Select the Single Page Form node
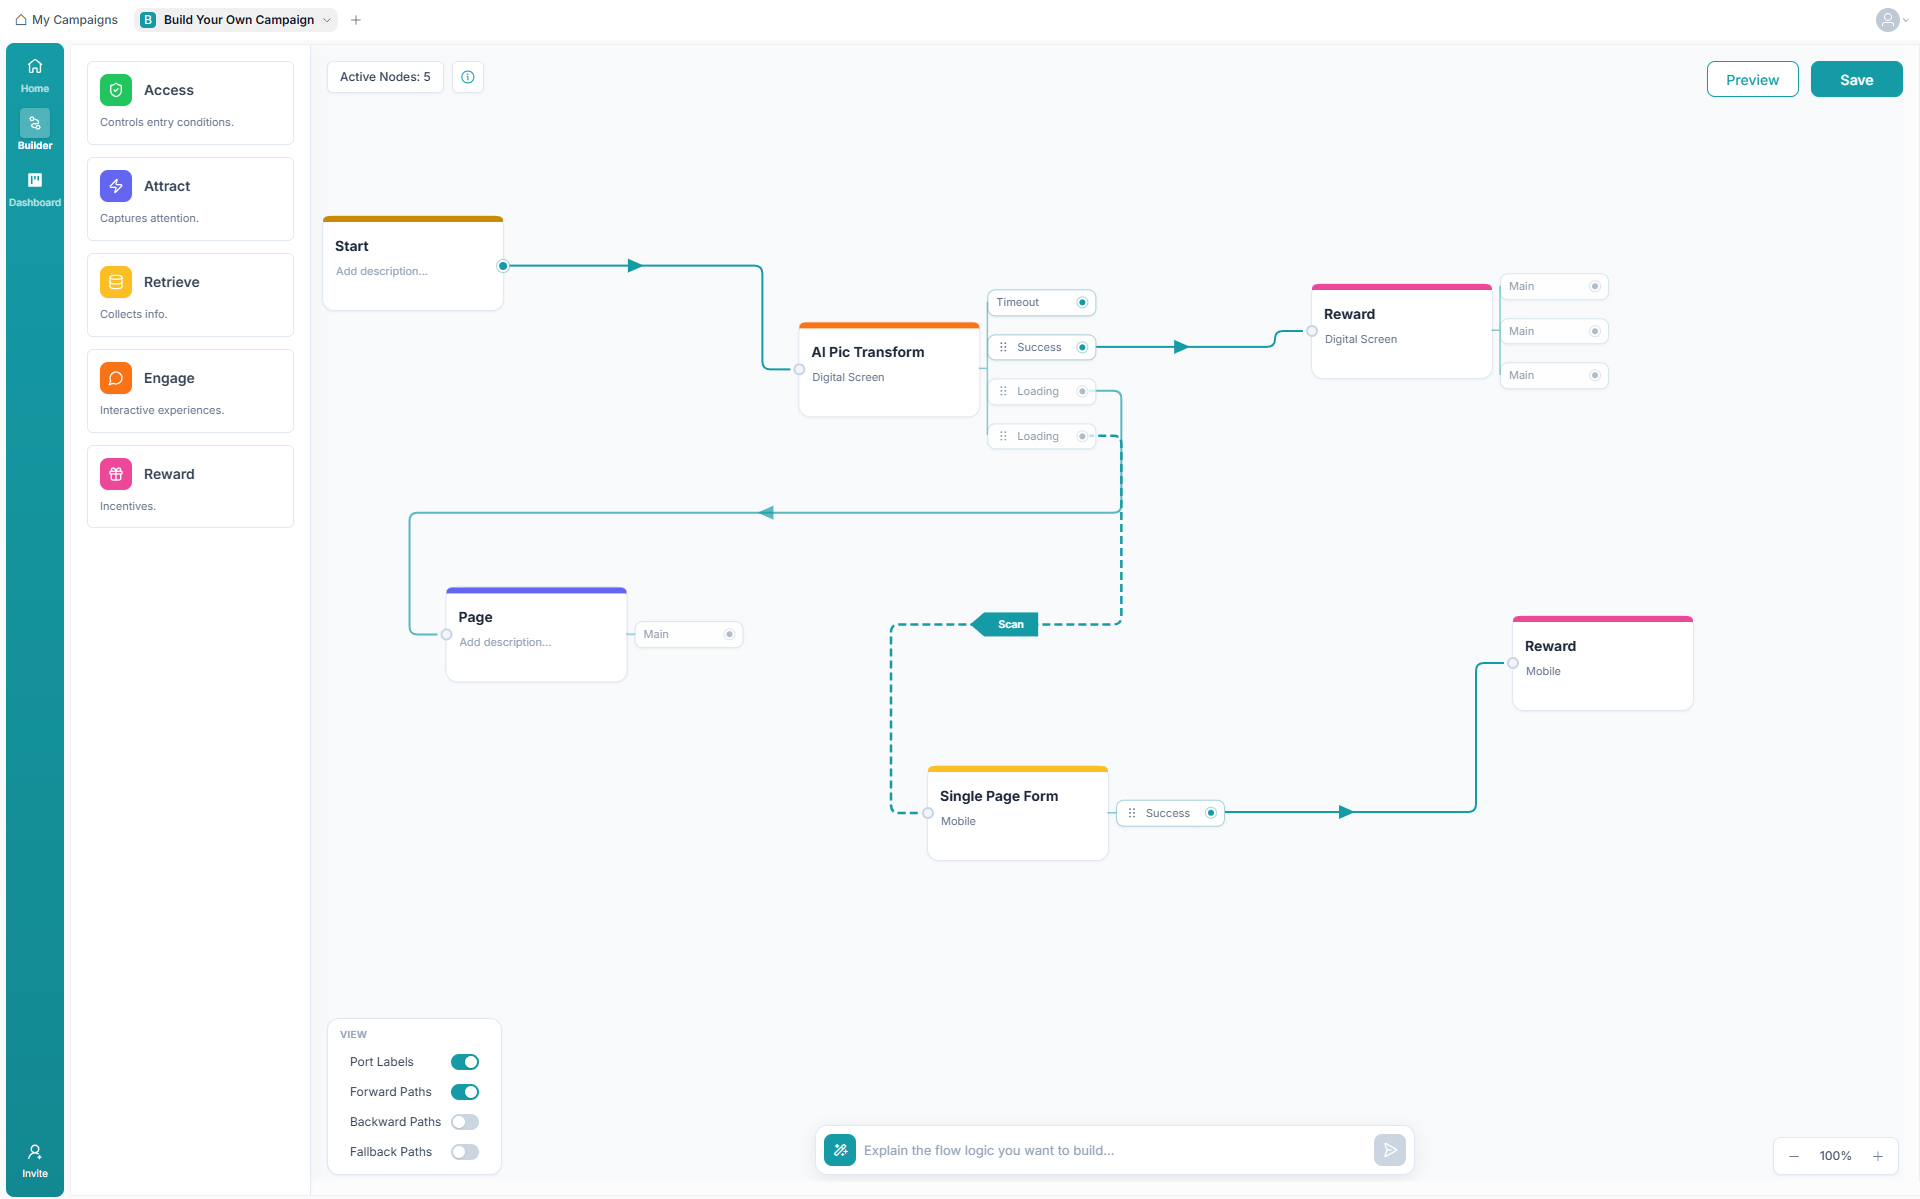Image resolution: width=1920 pixels, height=1199 pixels. [x=1017, y=813]
